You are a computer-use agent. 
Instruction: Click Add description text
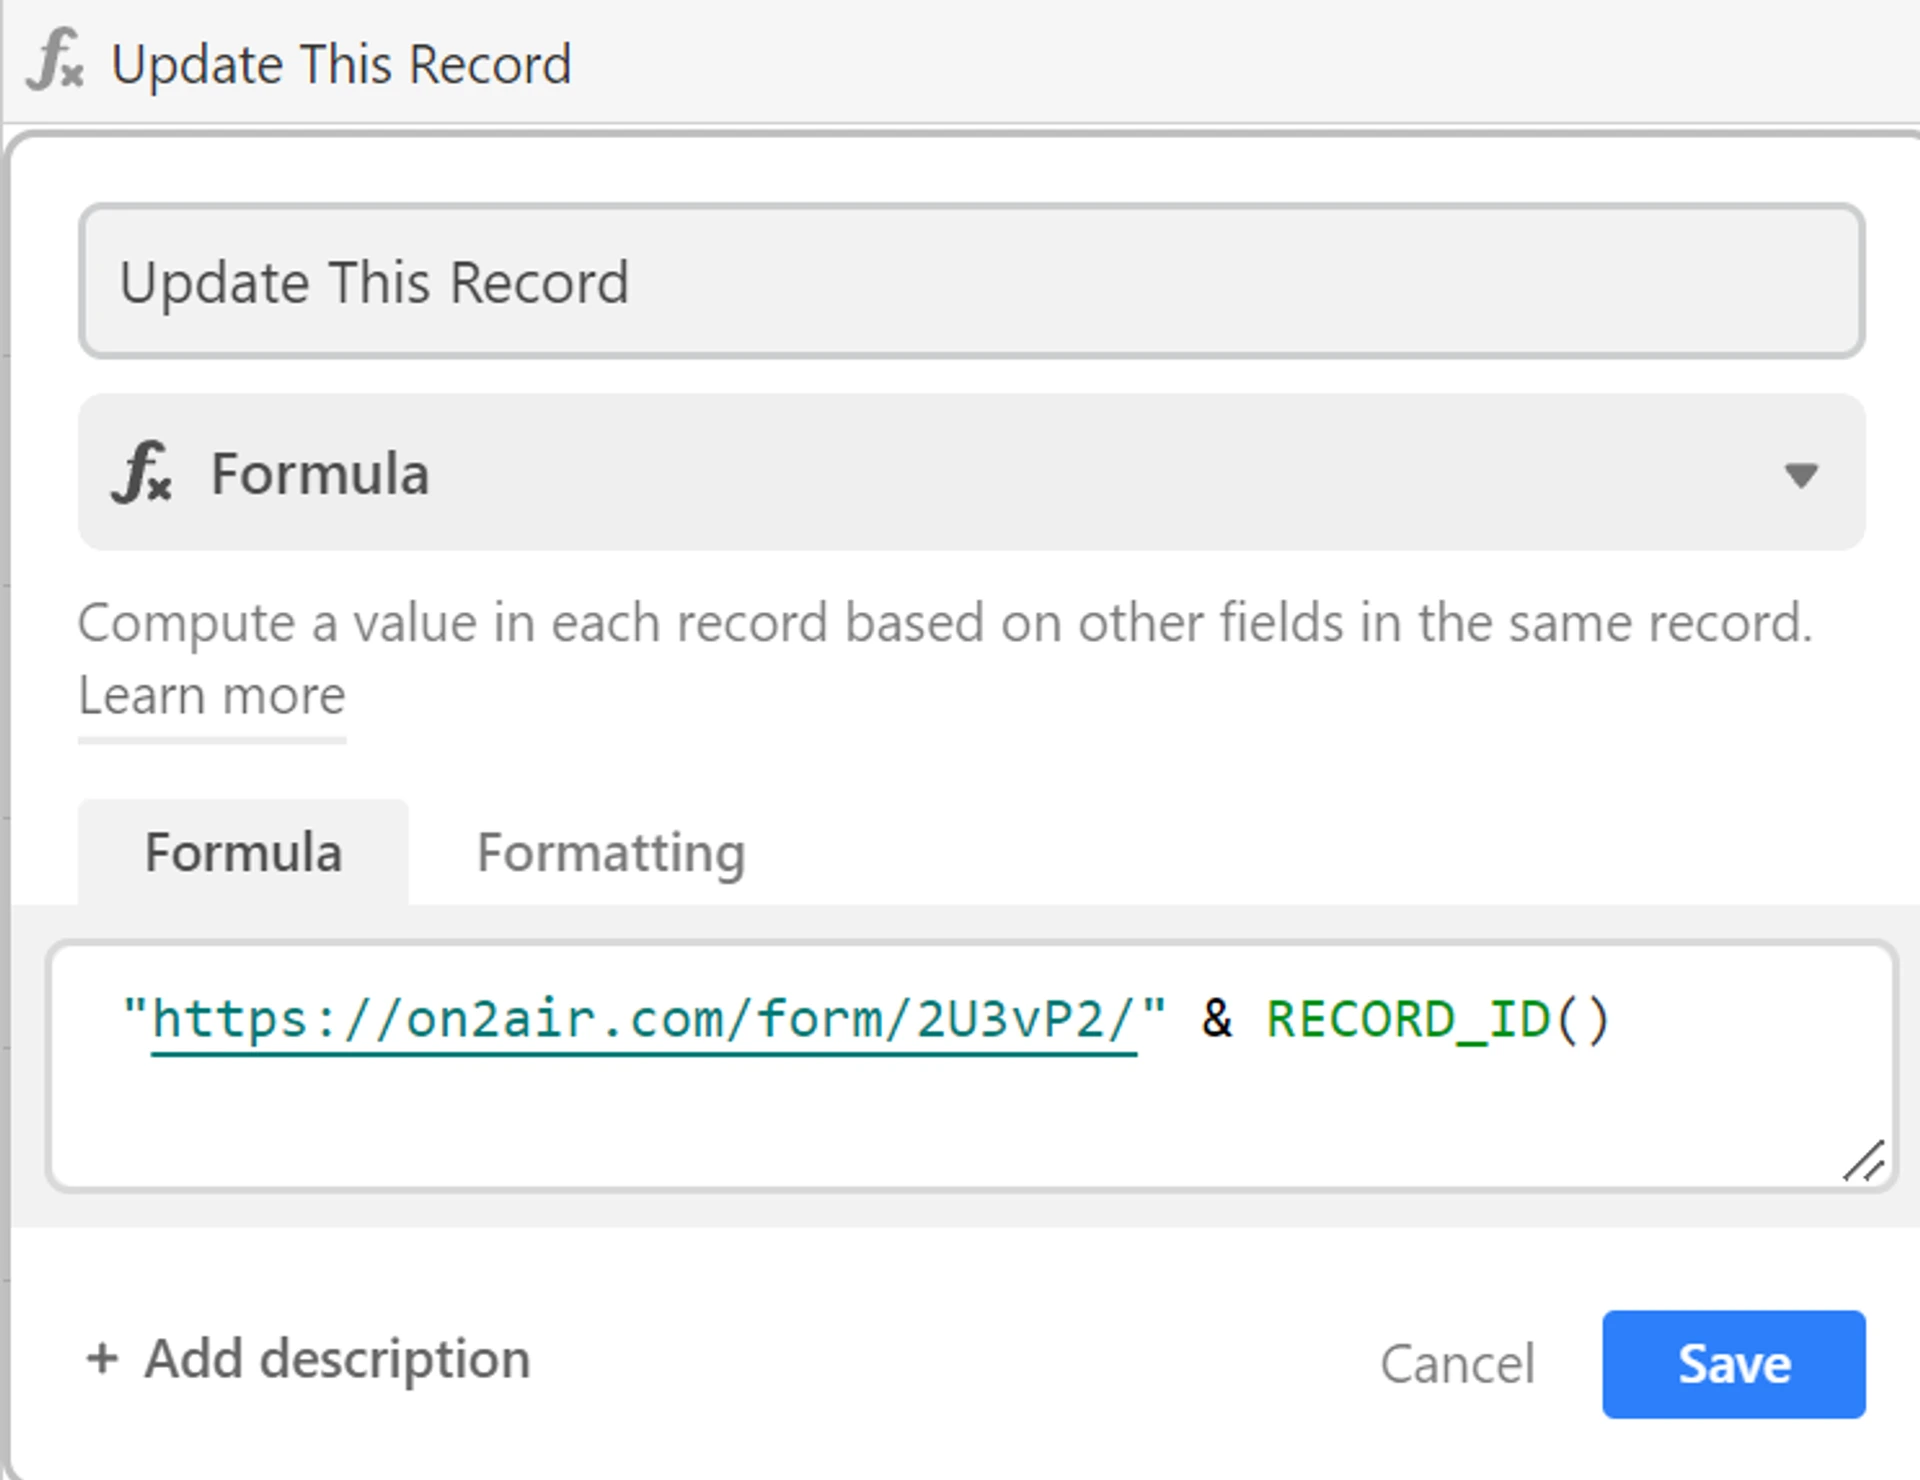[x=337, y=1359]
